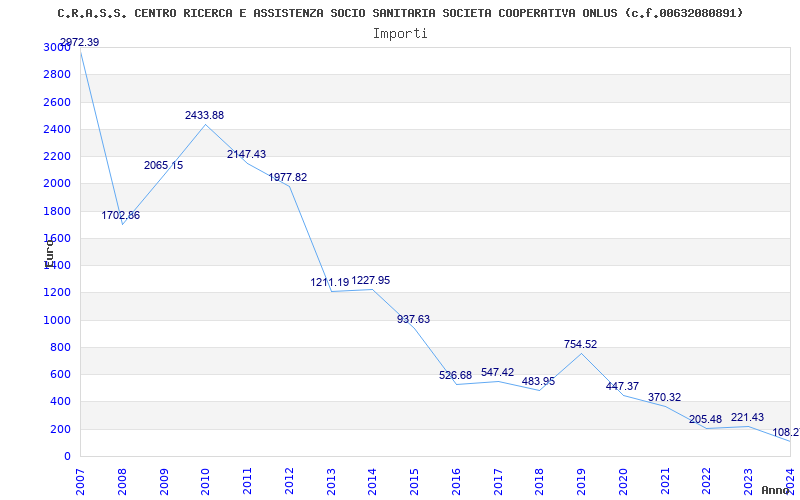Viewport: 800px width, 500px height.
Task: Click the data label 2065.15
Action: [163, 165]
